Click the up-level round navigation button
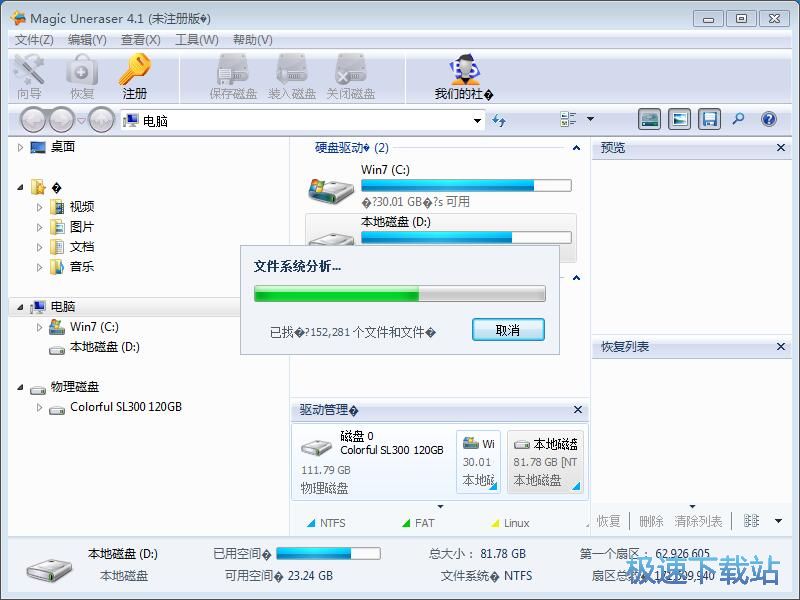800x600 pixels. click(101, 120)
